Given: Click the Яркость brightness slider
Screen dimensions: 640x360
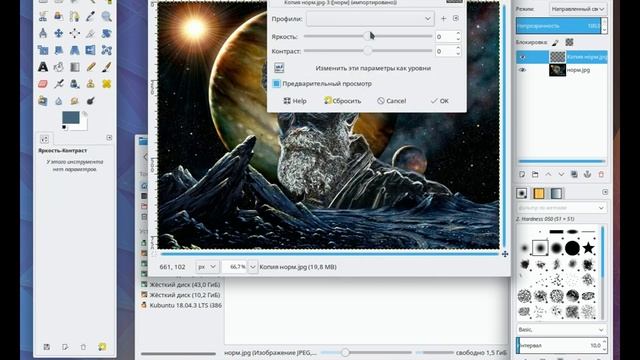Looking at the screenshot, I should 368,36.
